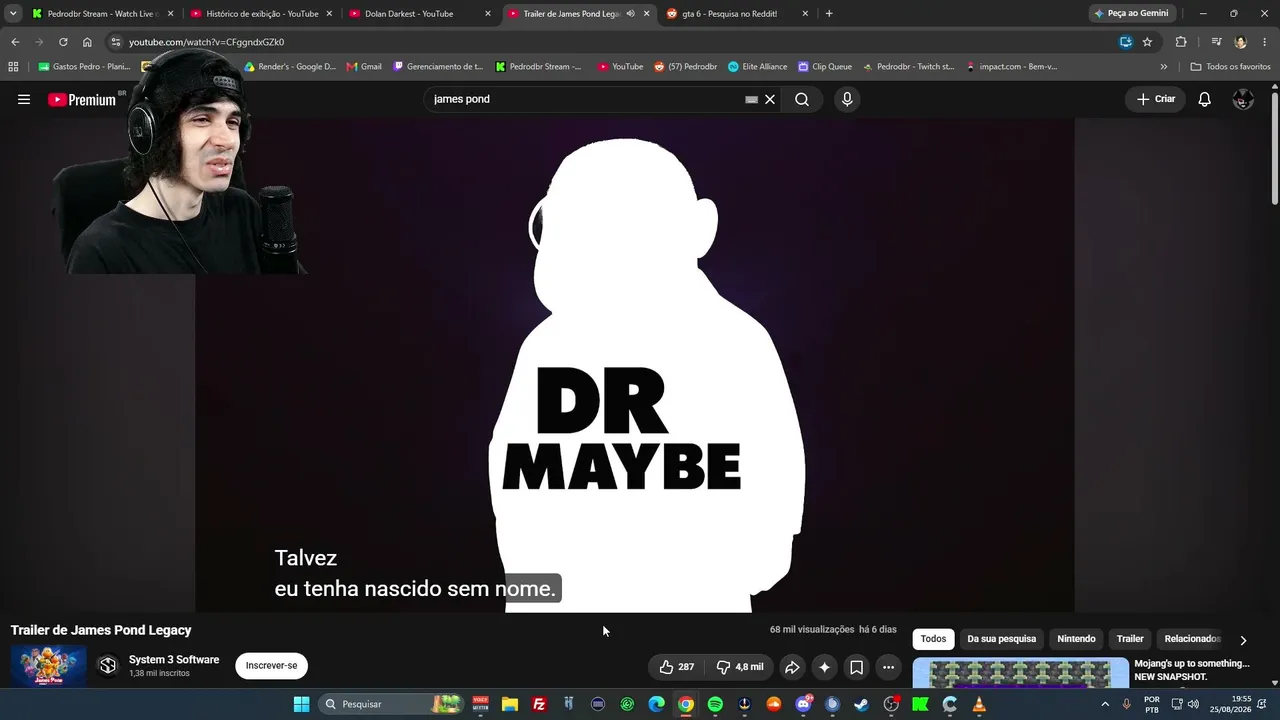
Task: Select the Nintendo filter chip
Action: tap(1076, 639)
